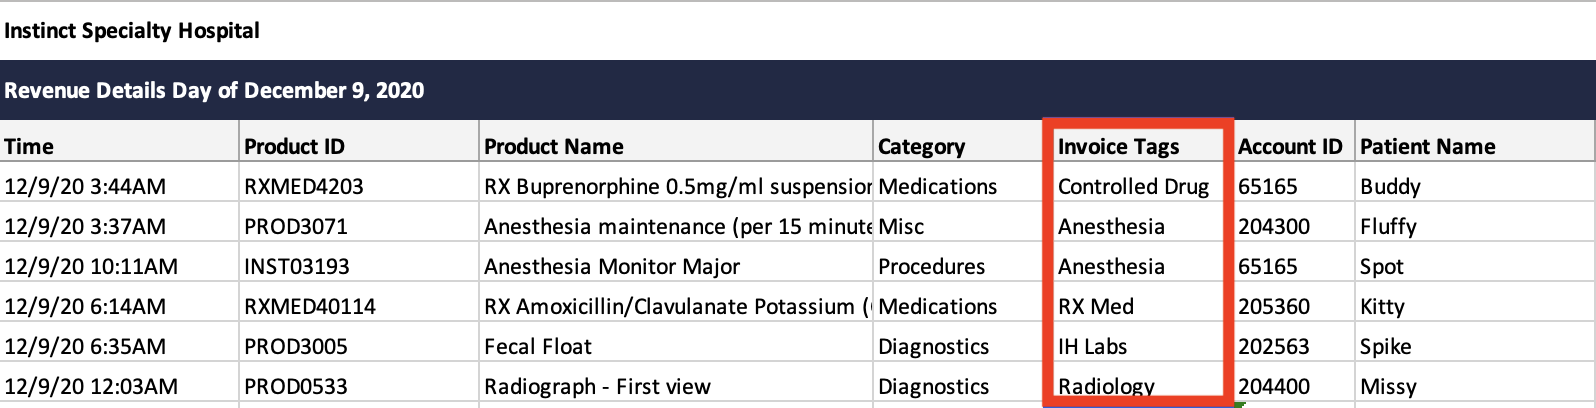Select the Account ID header cell
The image size is (1596, 408).
(1294, 146)
